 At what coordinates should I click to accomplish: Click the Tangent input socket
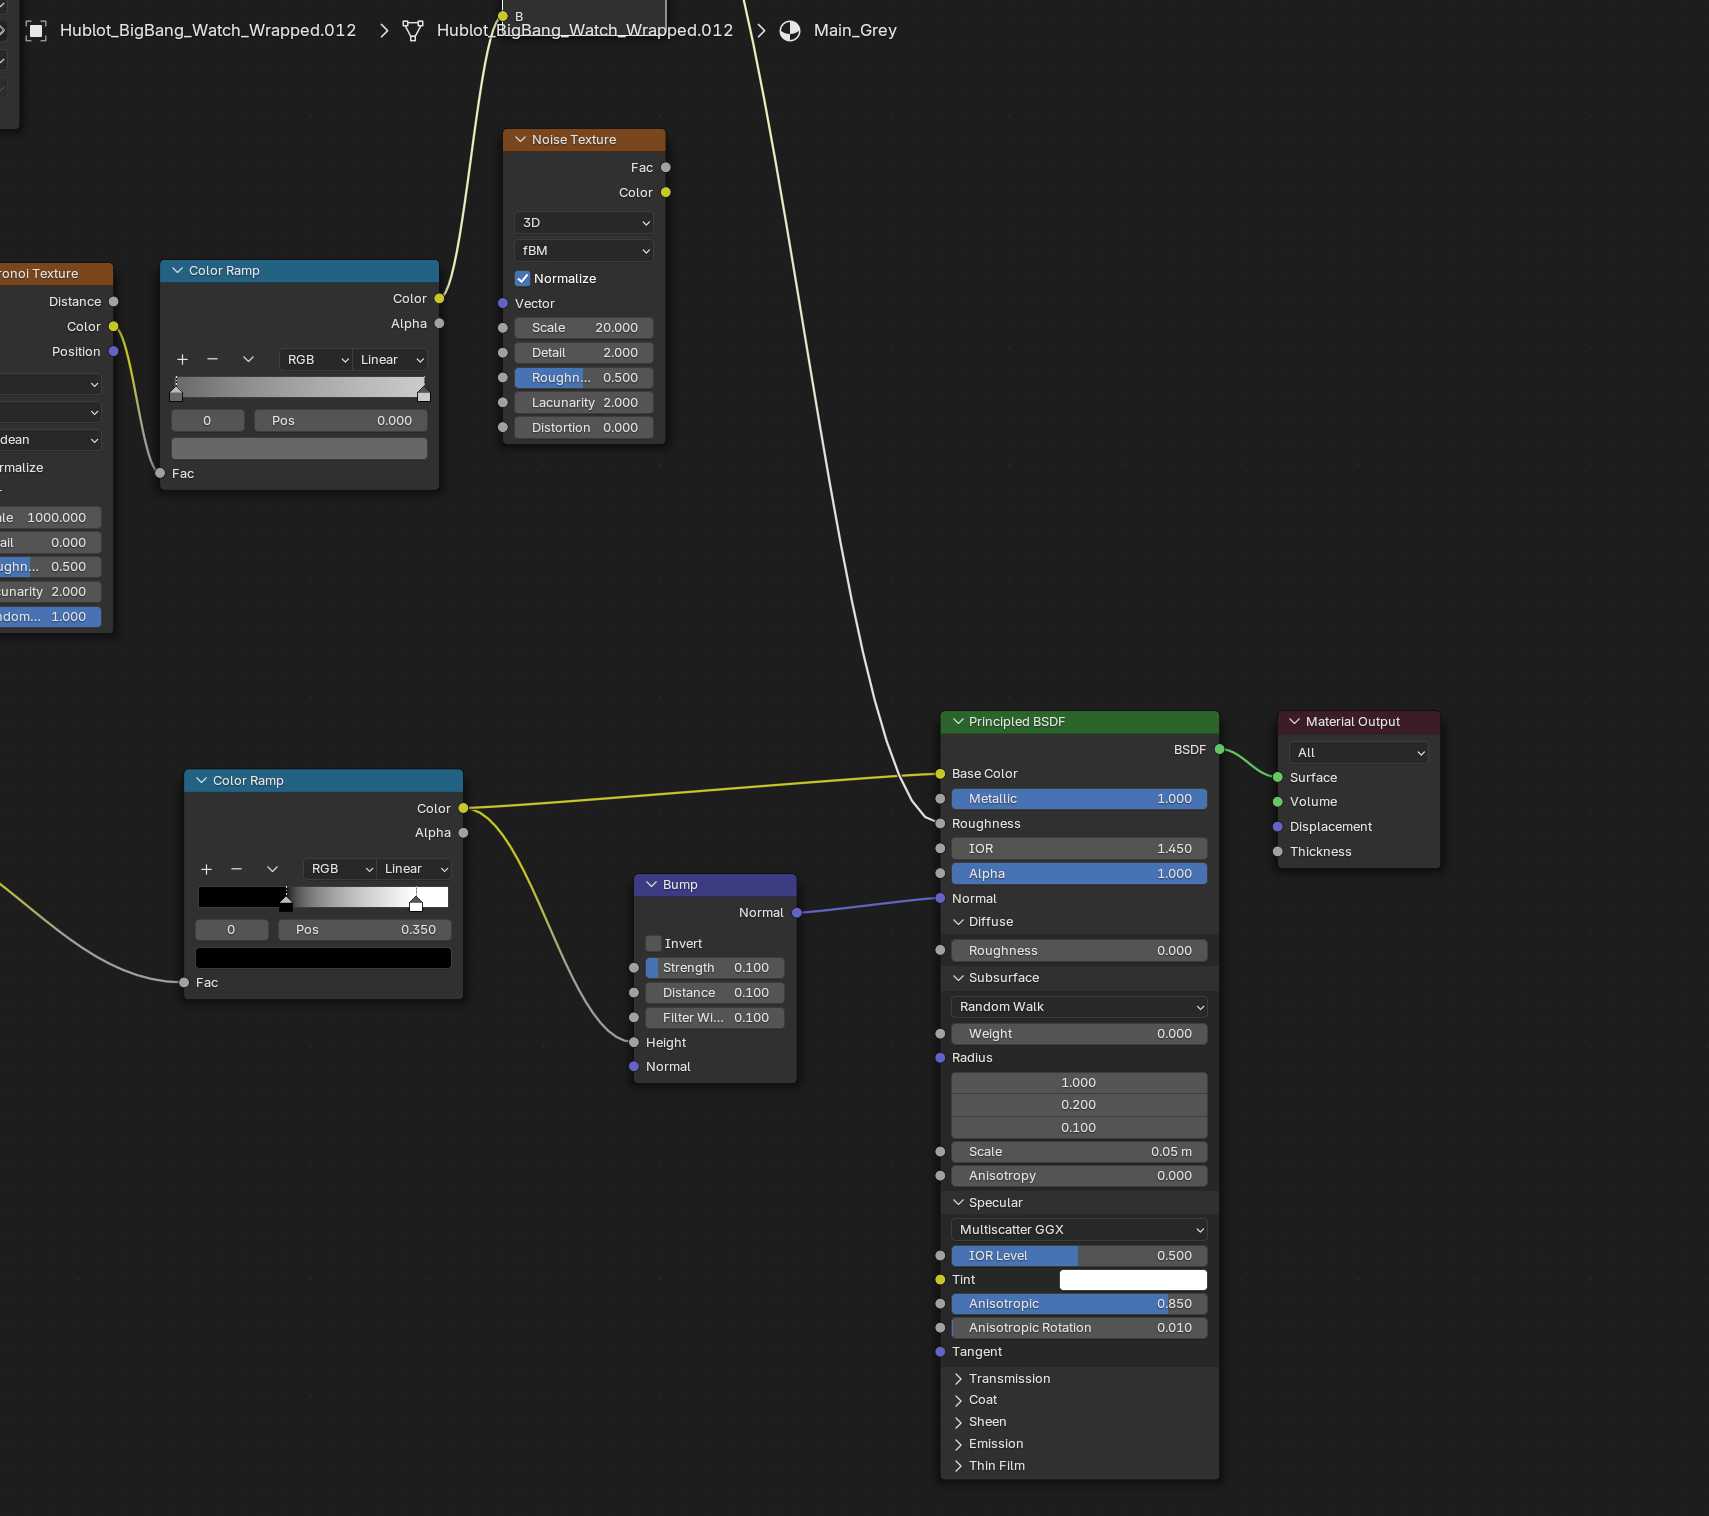coord(940,1351)
